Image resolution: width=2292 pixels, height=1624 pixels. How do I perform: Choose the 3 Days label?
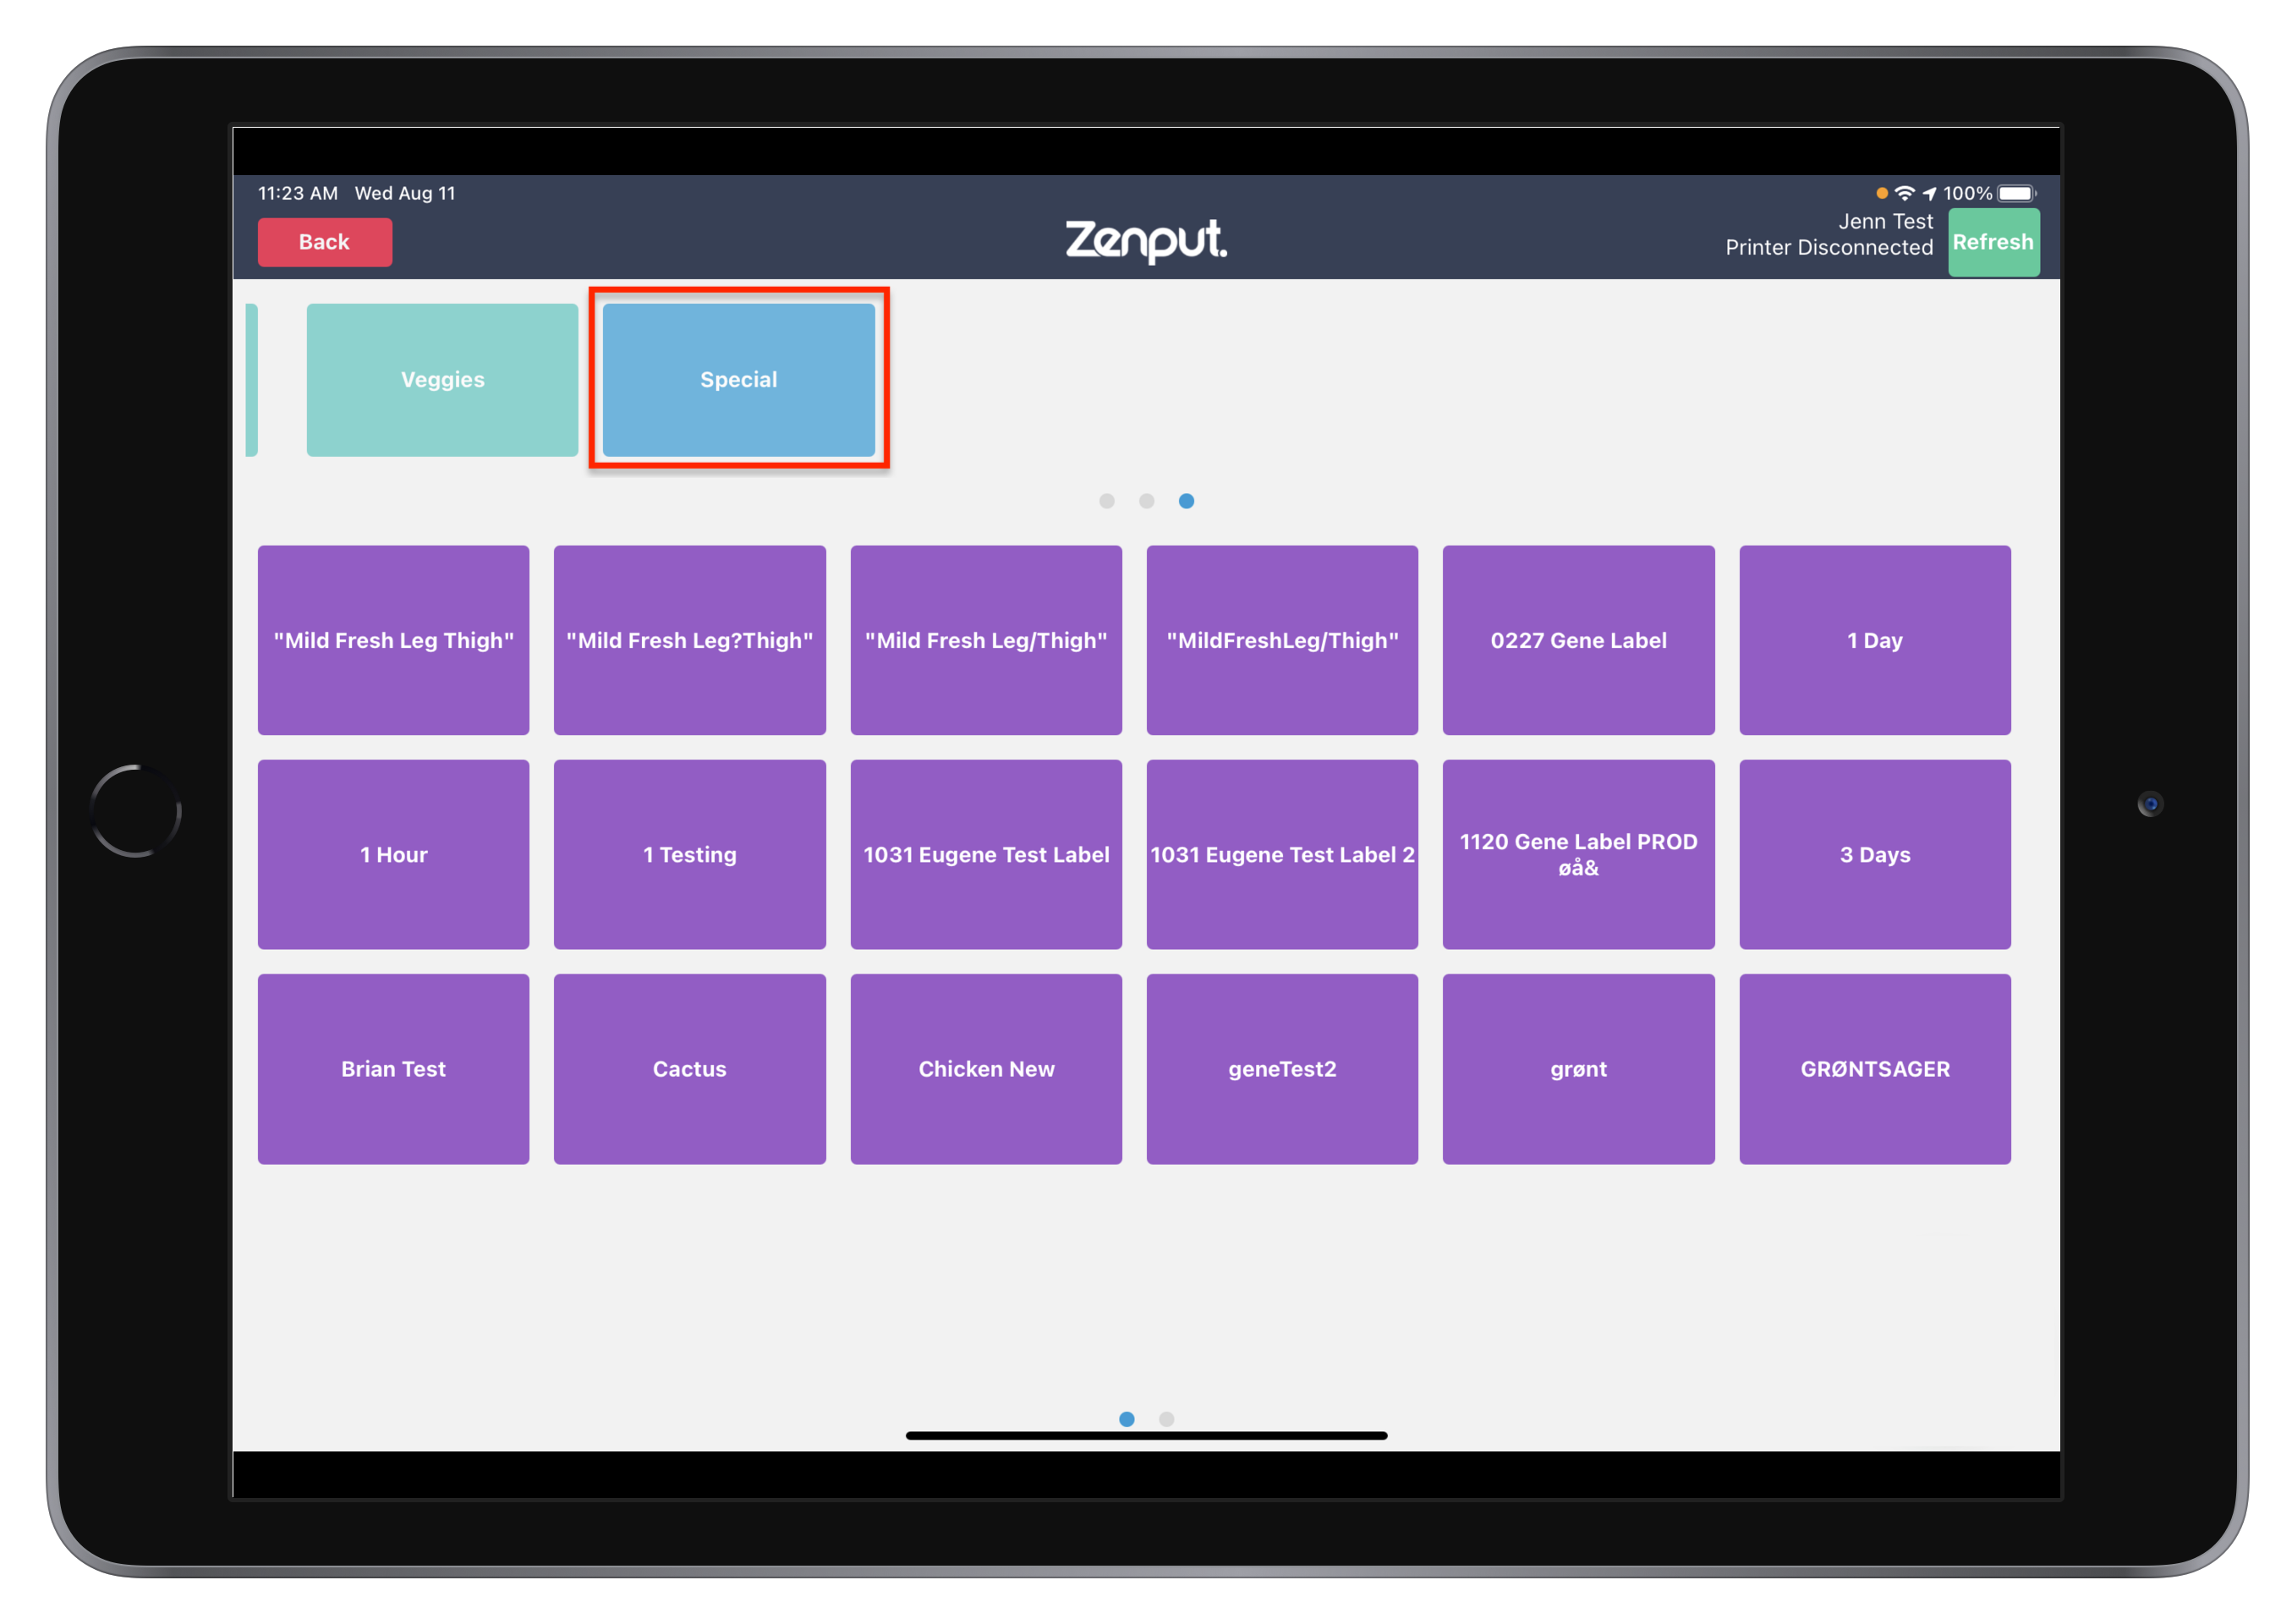point(1874,855)
